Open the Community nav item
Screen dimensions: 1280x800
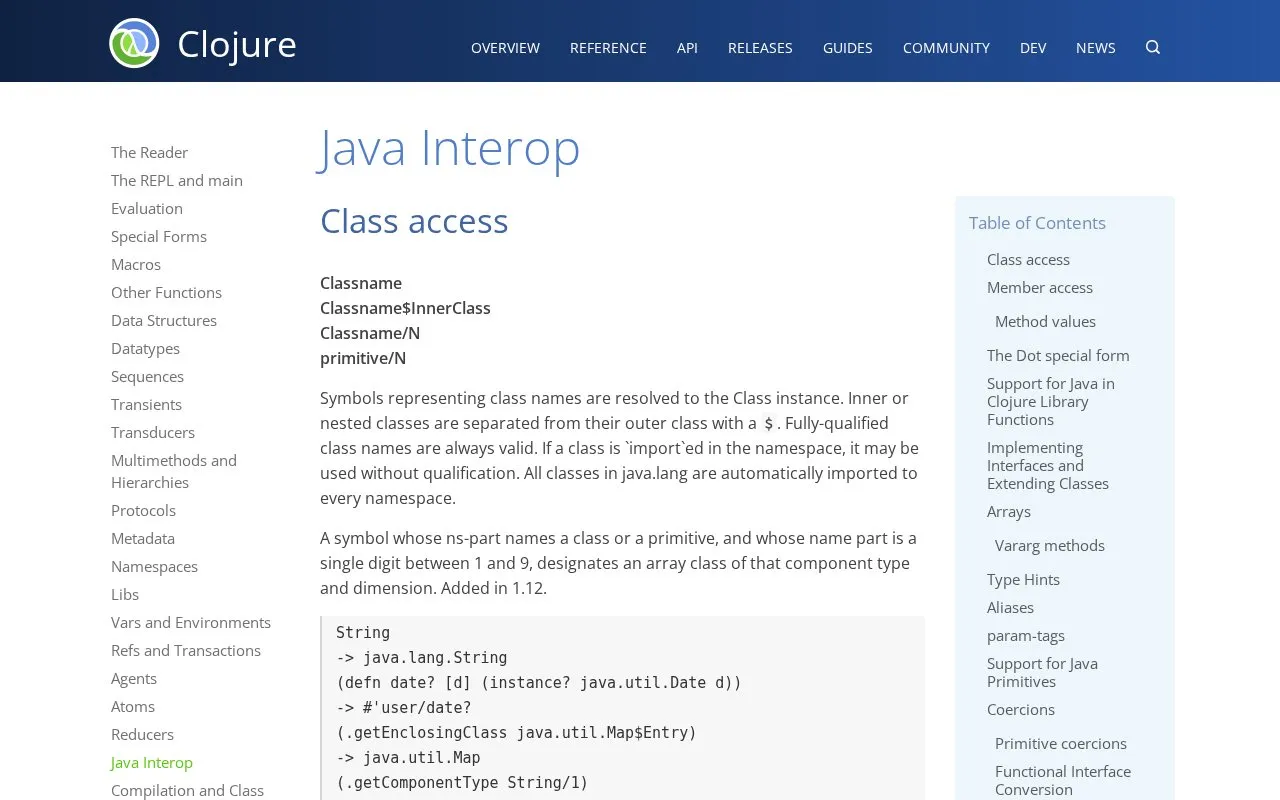(x=946, y=48)
